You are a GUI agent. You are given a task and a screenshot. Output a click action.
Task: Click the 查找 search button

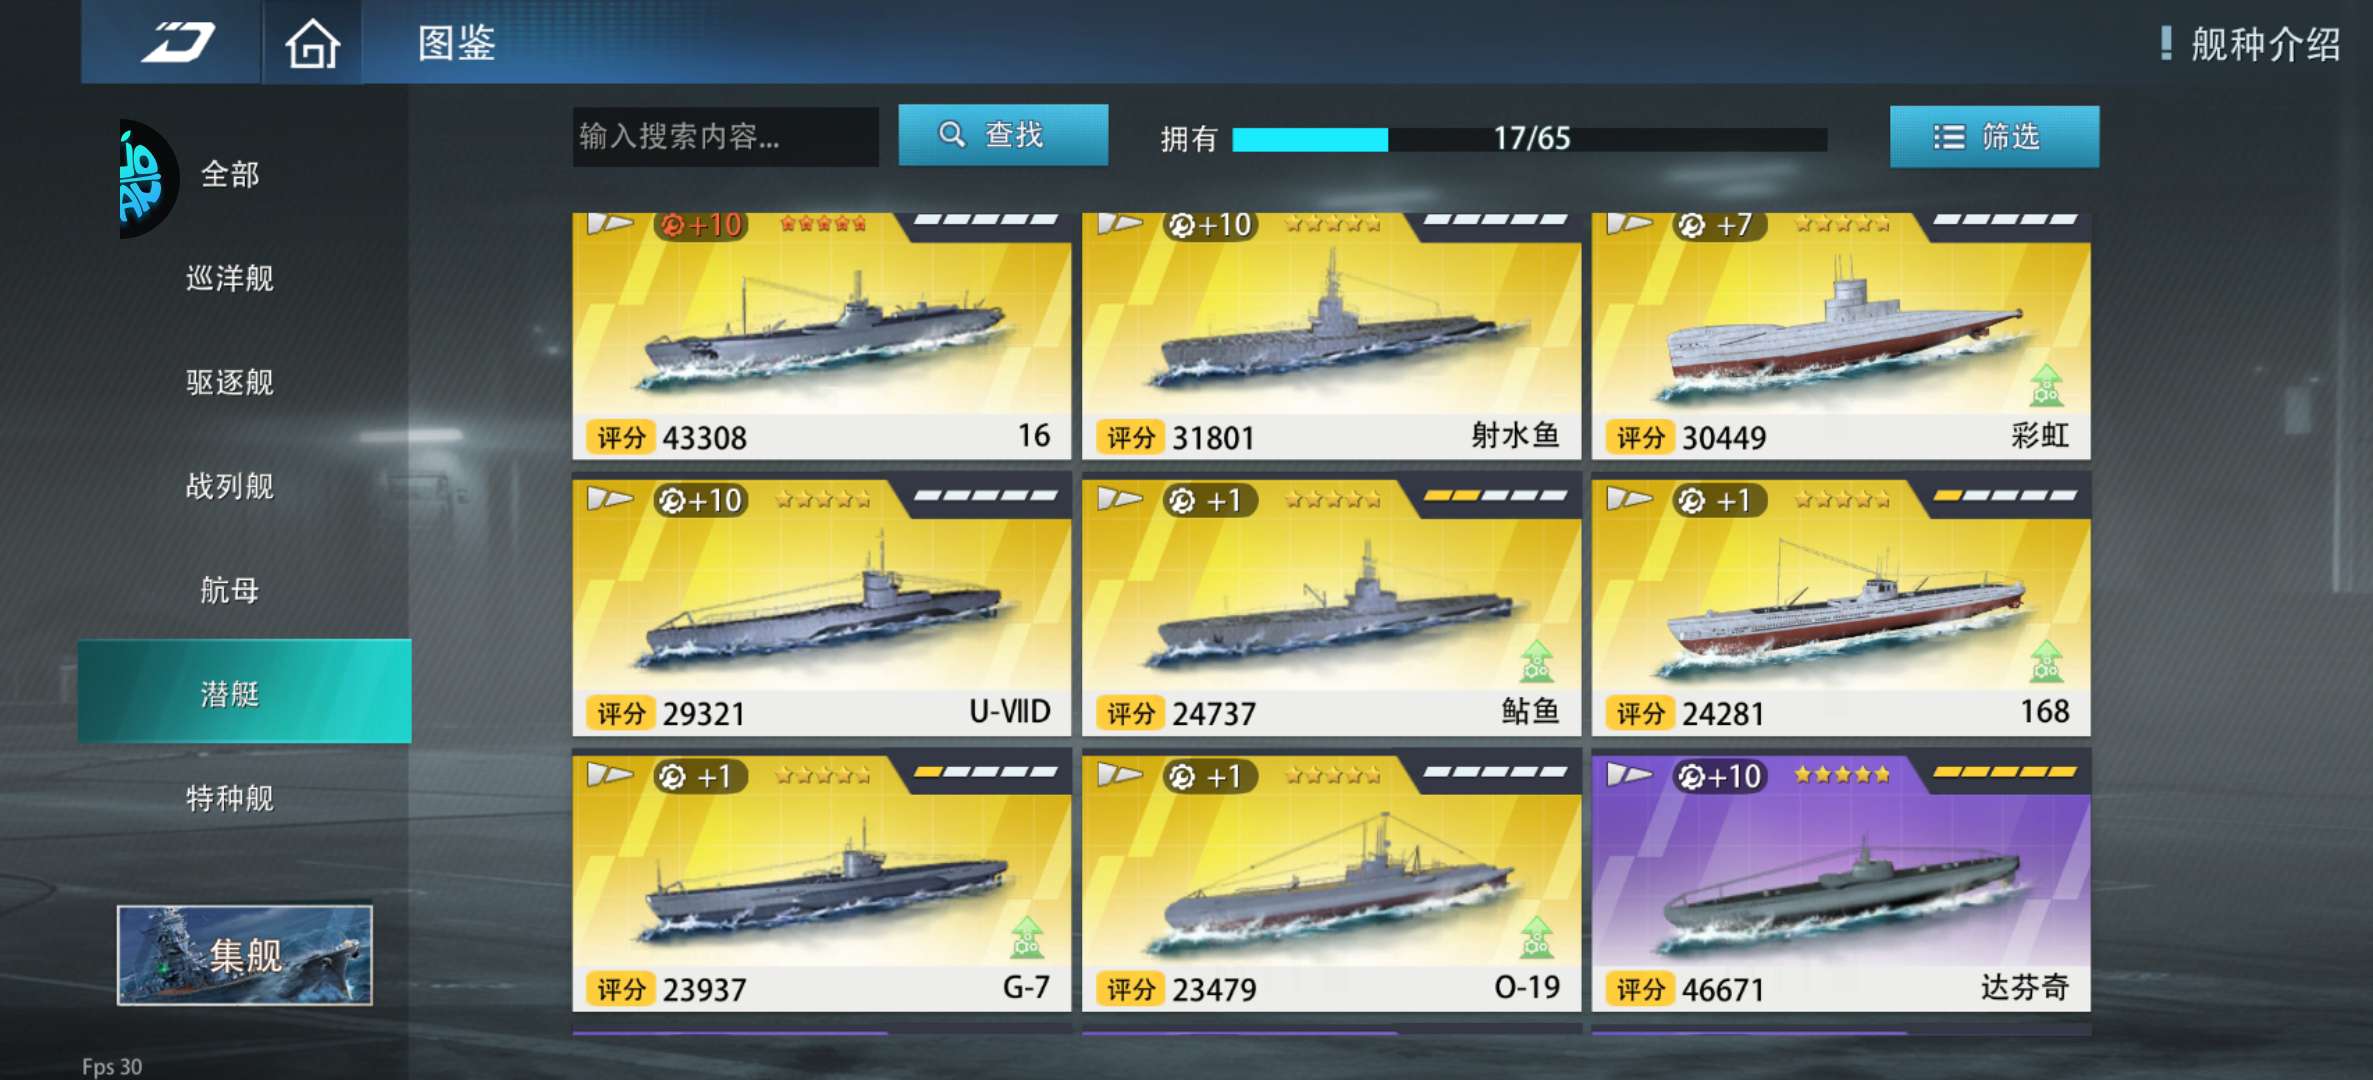(x=1003, y=135)
